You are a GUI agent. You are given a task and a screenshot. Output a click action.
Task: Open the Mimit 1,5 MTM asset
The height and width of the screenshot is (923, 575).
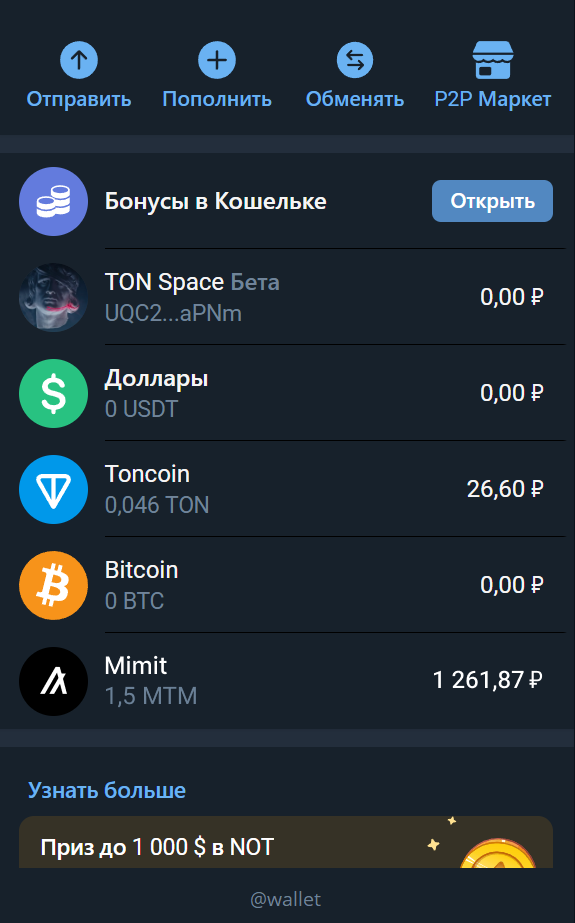click(287, 681)
